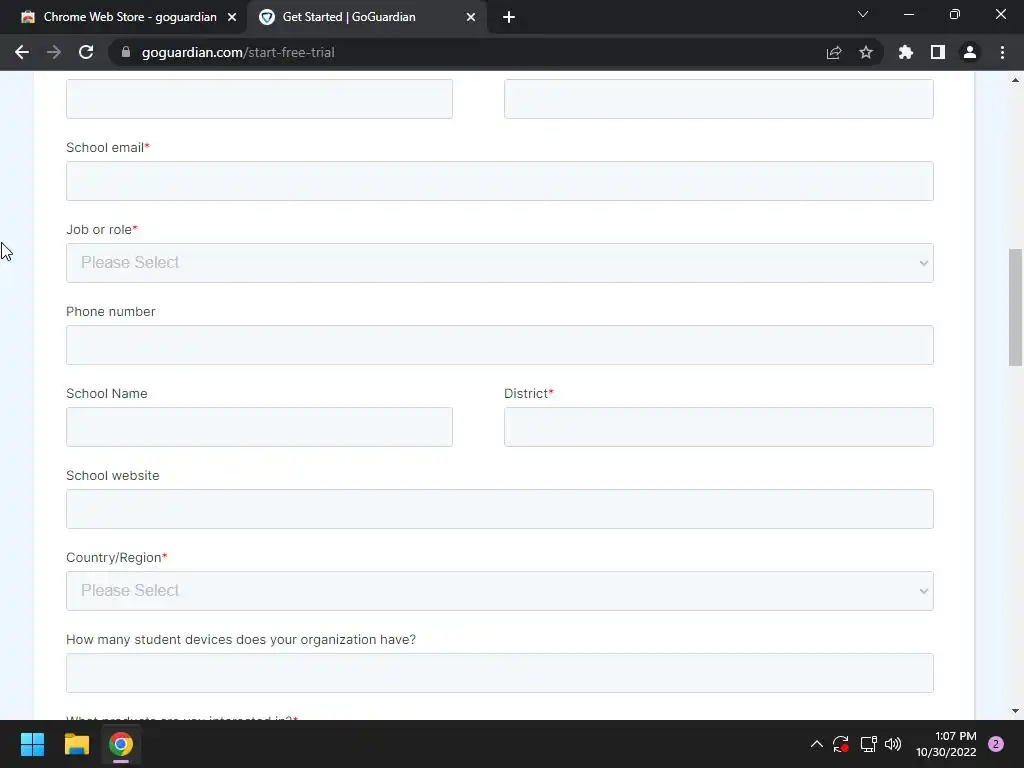Focus the School email field

[500, 181]
